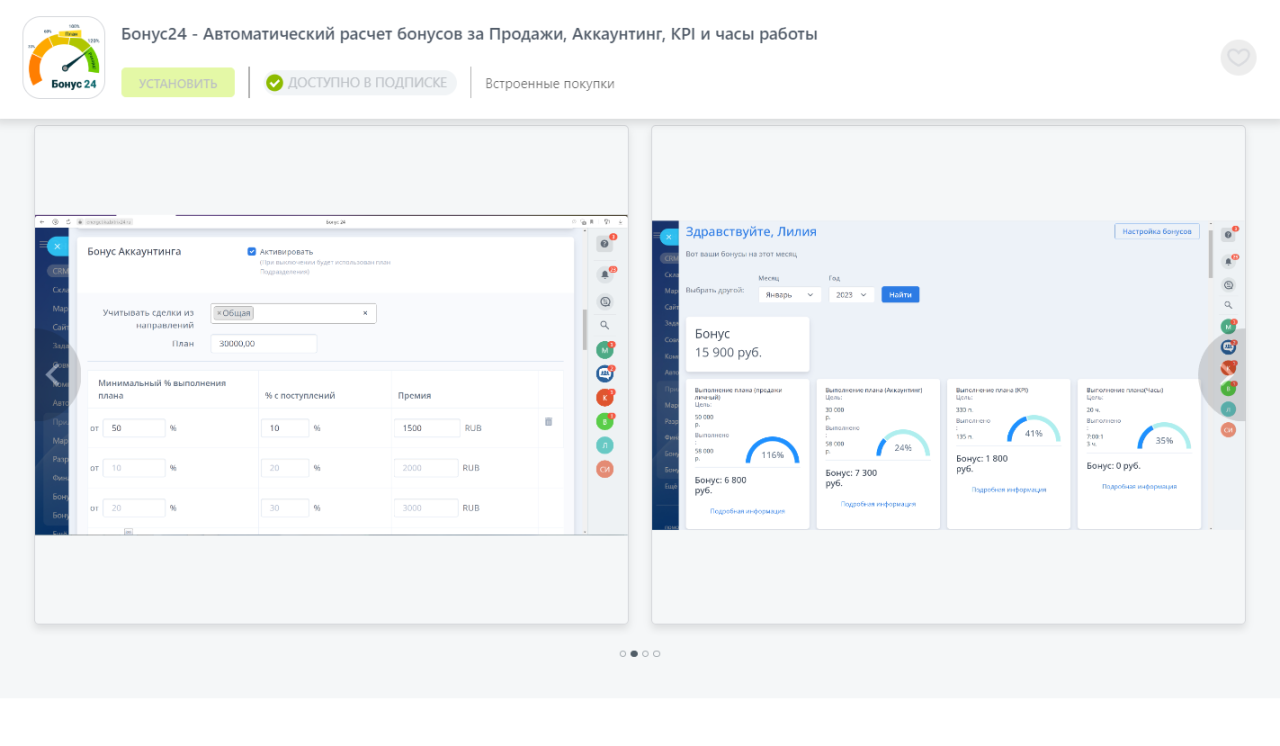Add the app to favorites via heart icon
Image resolution: width=1280 pixels, height=746 pixels.
[1238, 57]
